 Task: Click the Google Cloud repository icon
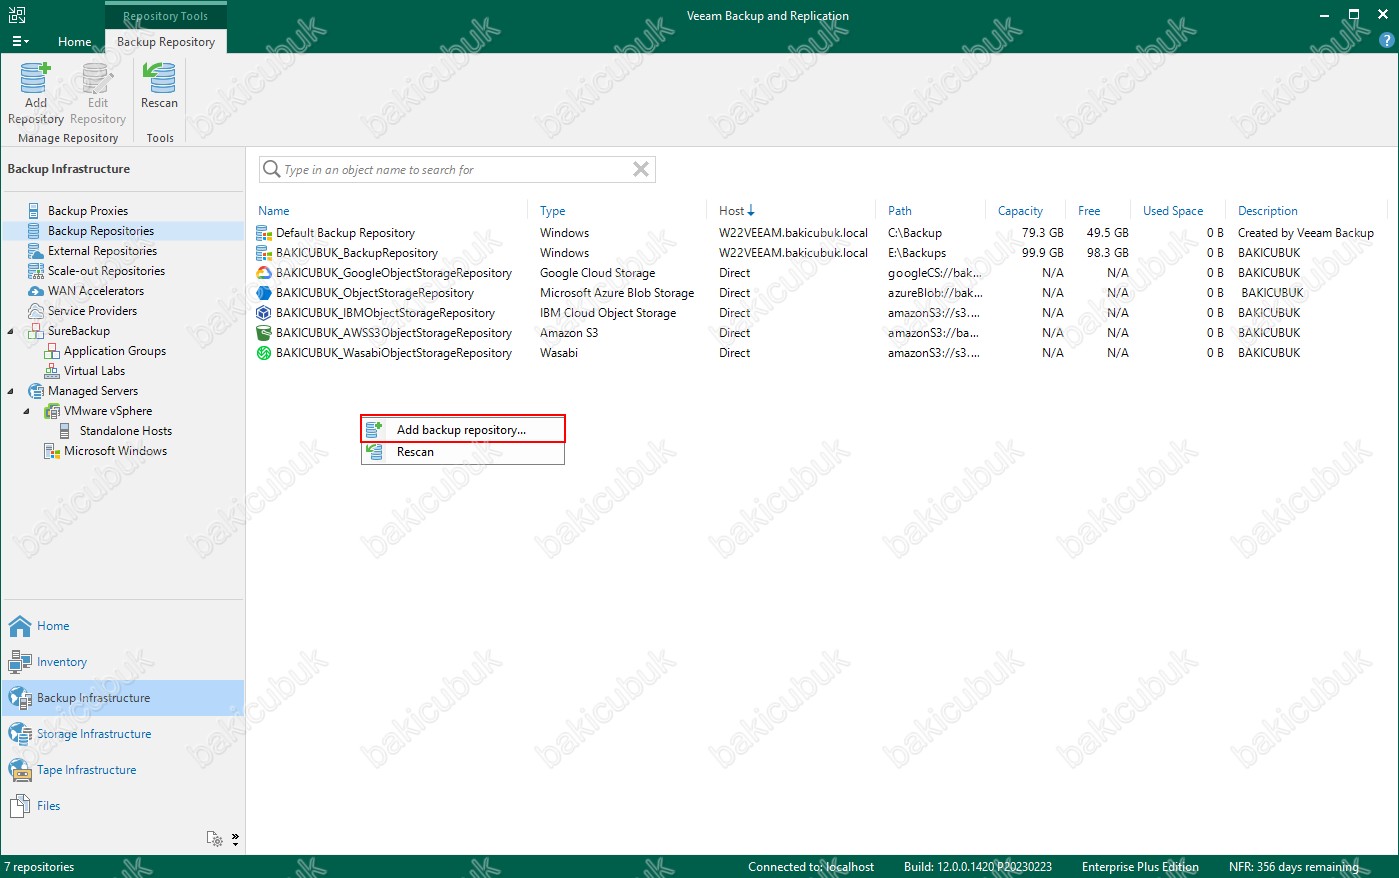click(264, 273)
